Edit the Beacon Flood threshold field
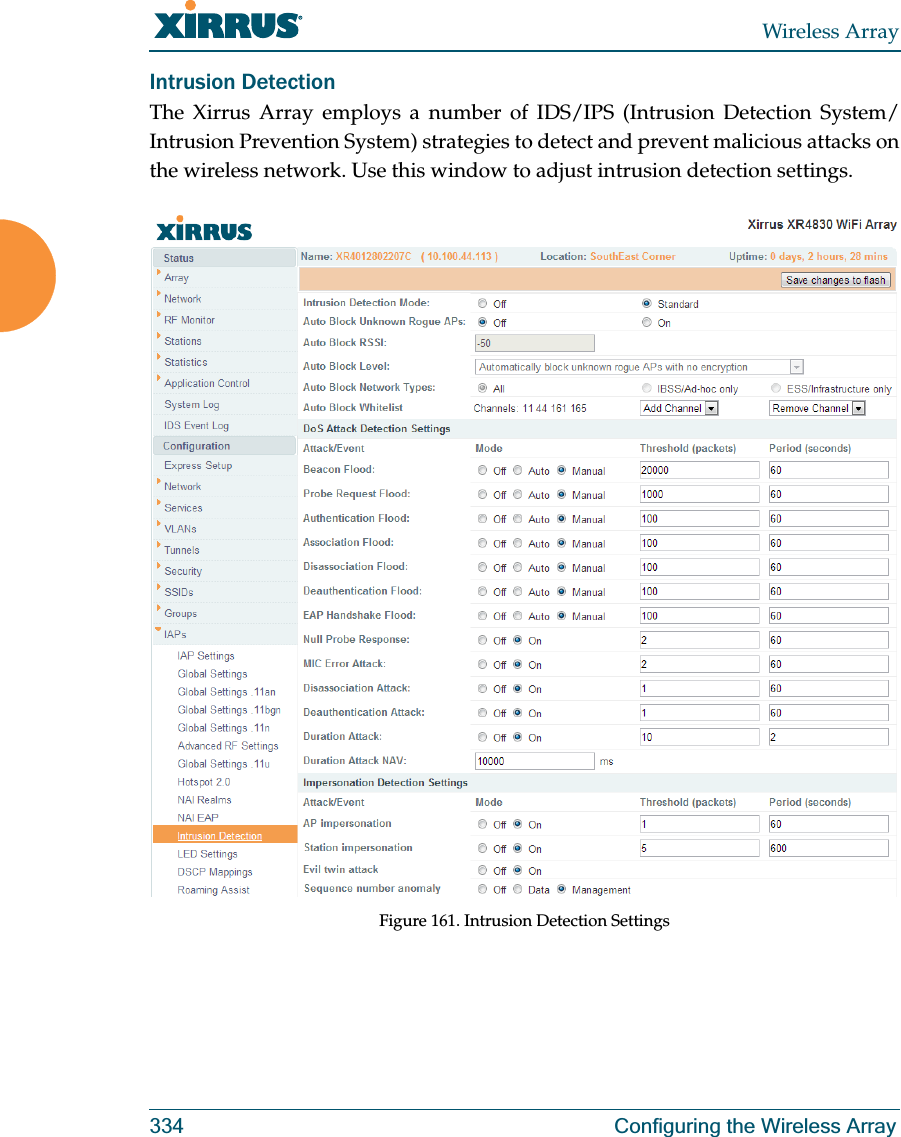This screenshot has width=901, height=1137. (x=699, y=470)
